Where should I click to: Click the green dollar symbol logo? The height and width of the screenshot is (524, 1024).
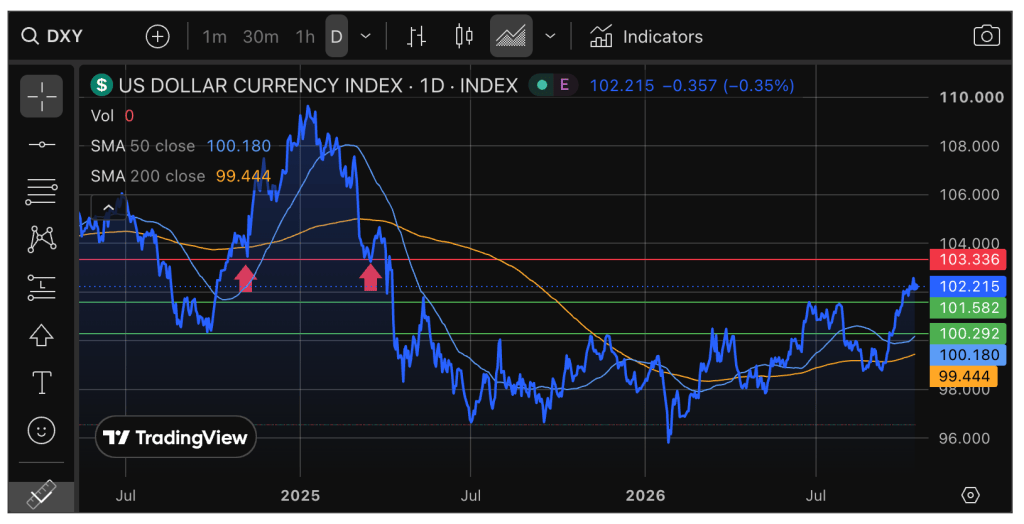[101, 85]
